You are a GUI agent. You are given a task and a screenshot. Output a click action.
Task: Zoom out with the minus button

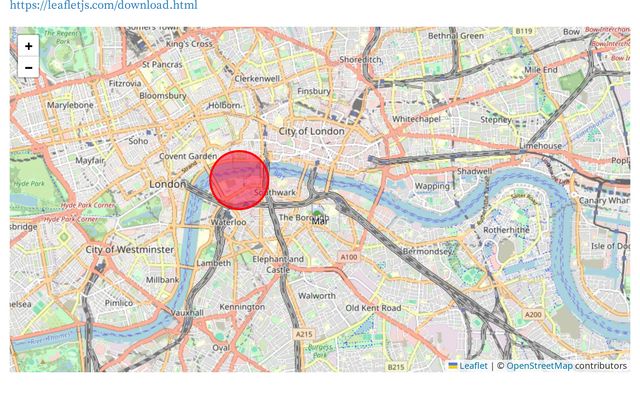[29, 67]
